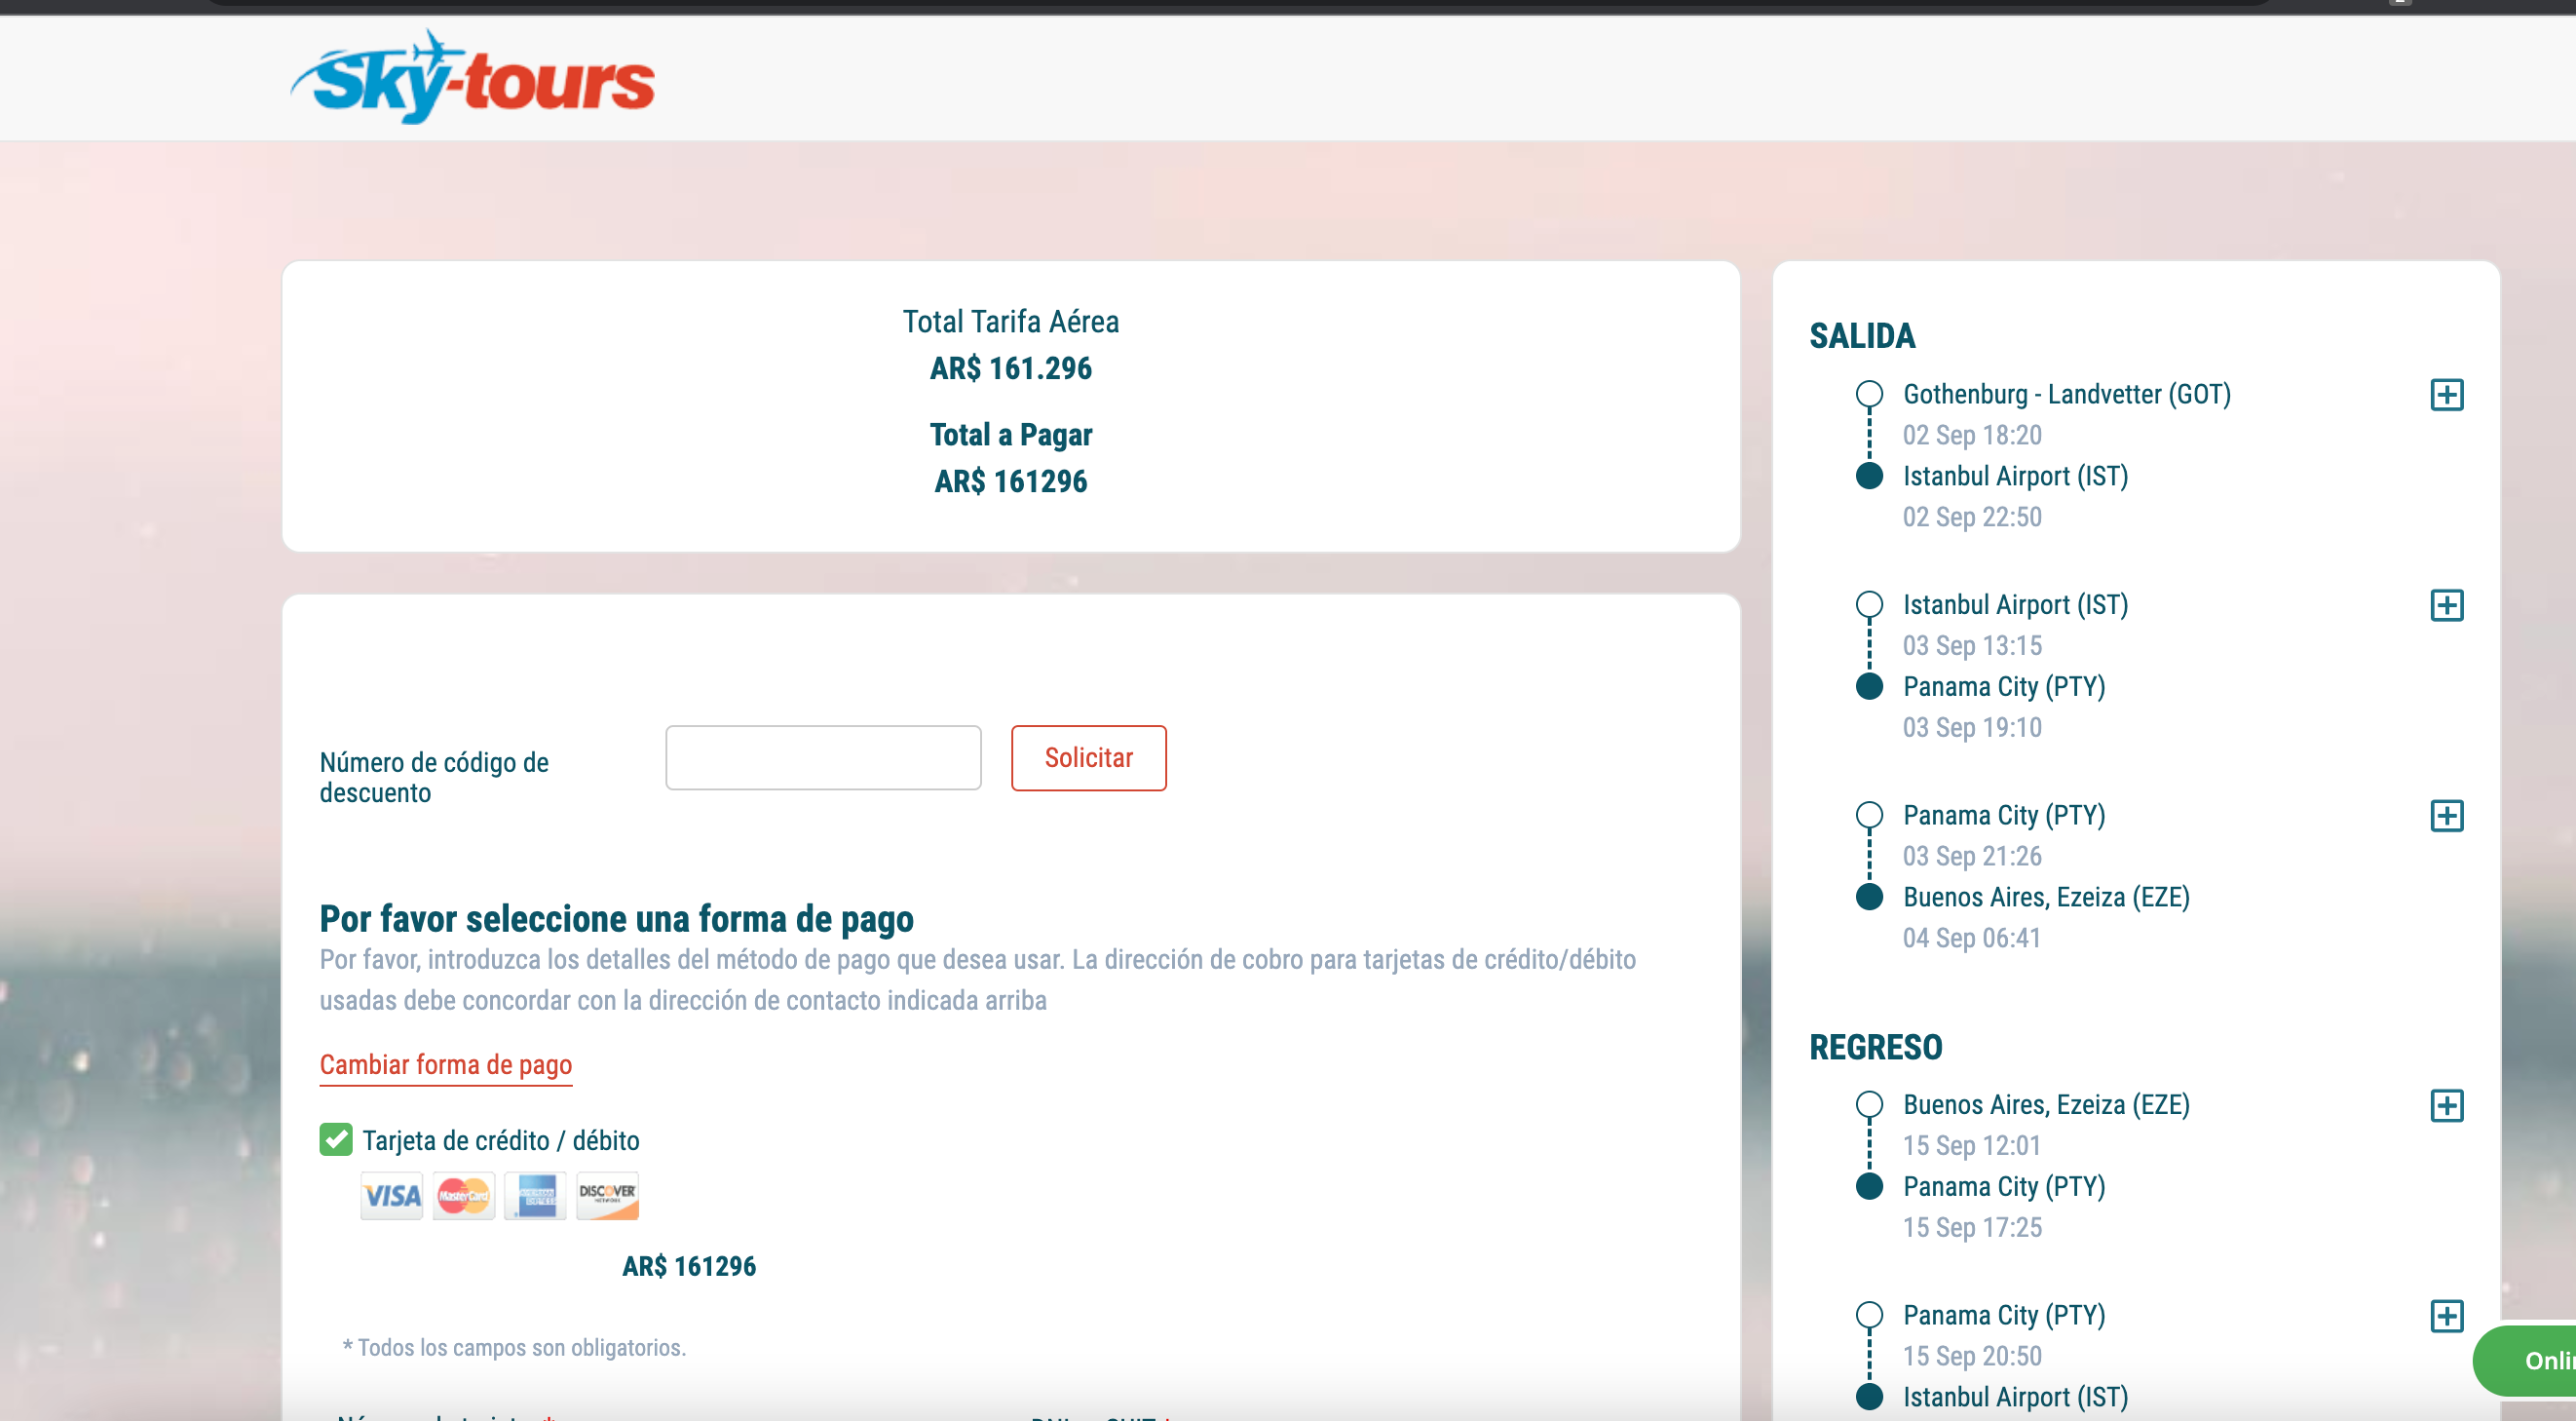
Task: Uncheck the Tarjeta de crédito / débito option
Action: coord(335,1139)
